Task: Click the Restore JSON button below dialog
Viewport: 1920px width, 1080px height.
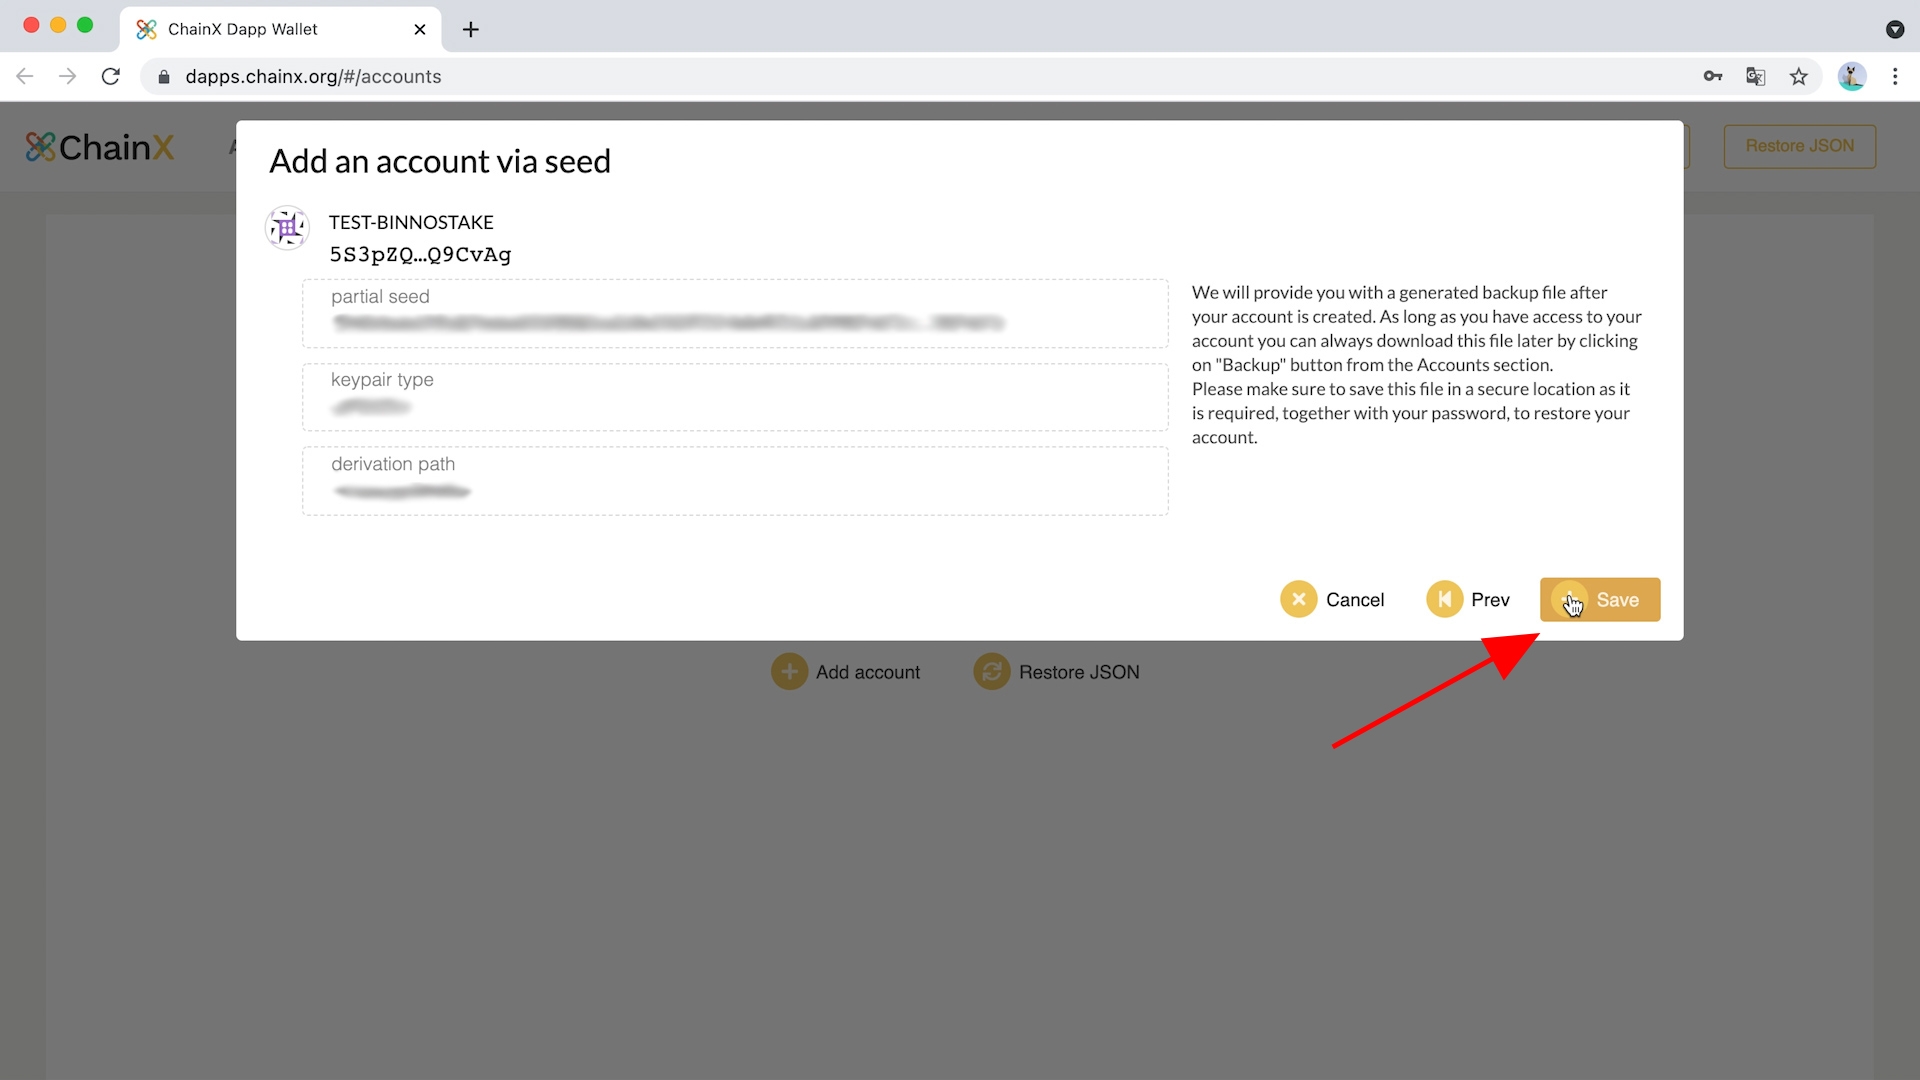Action: pyautogui.click(x=1057, y=672)
